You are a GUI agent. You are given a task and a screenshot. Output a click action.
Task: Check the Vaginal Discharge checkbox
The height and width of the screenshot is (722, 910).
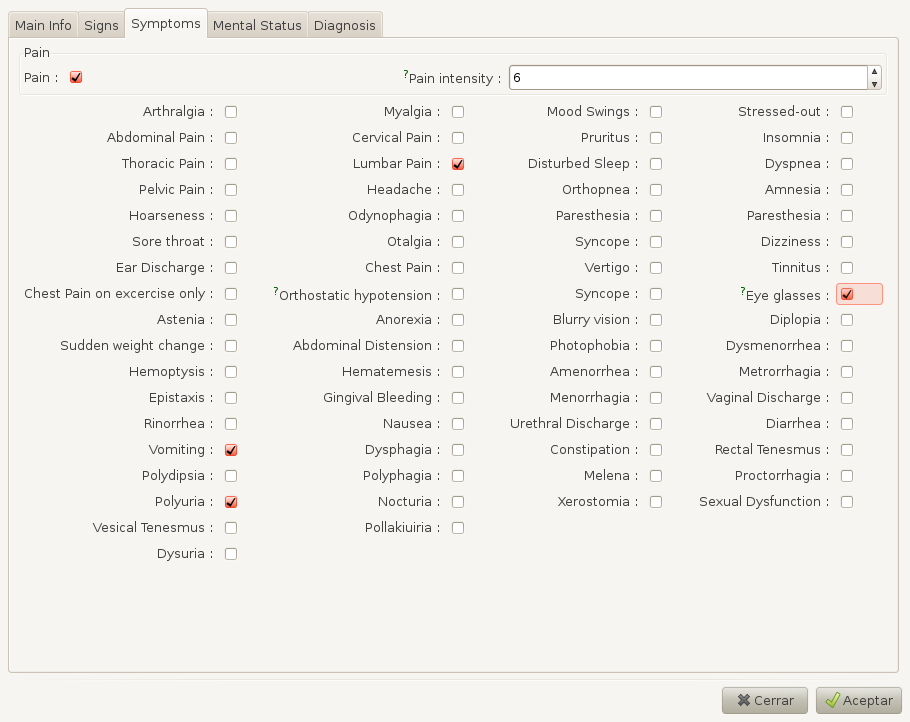coord(847,398)
